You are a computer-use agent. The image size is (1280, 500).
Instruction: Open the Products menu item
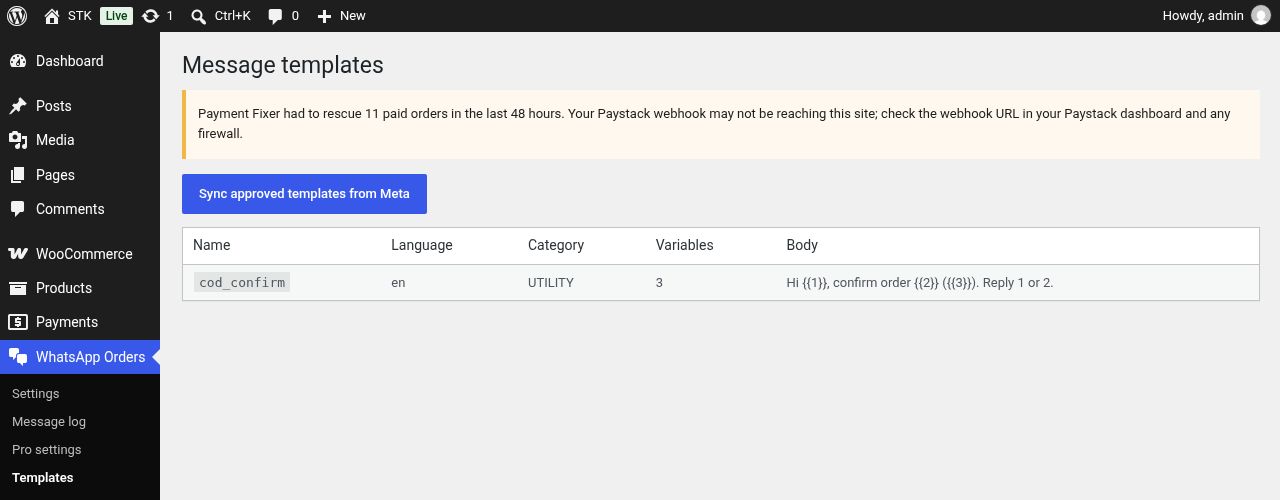point(80,288)
